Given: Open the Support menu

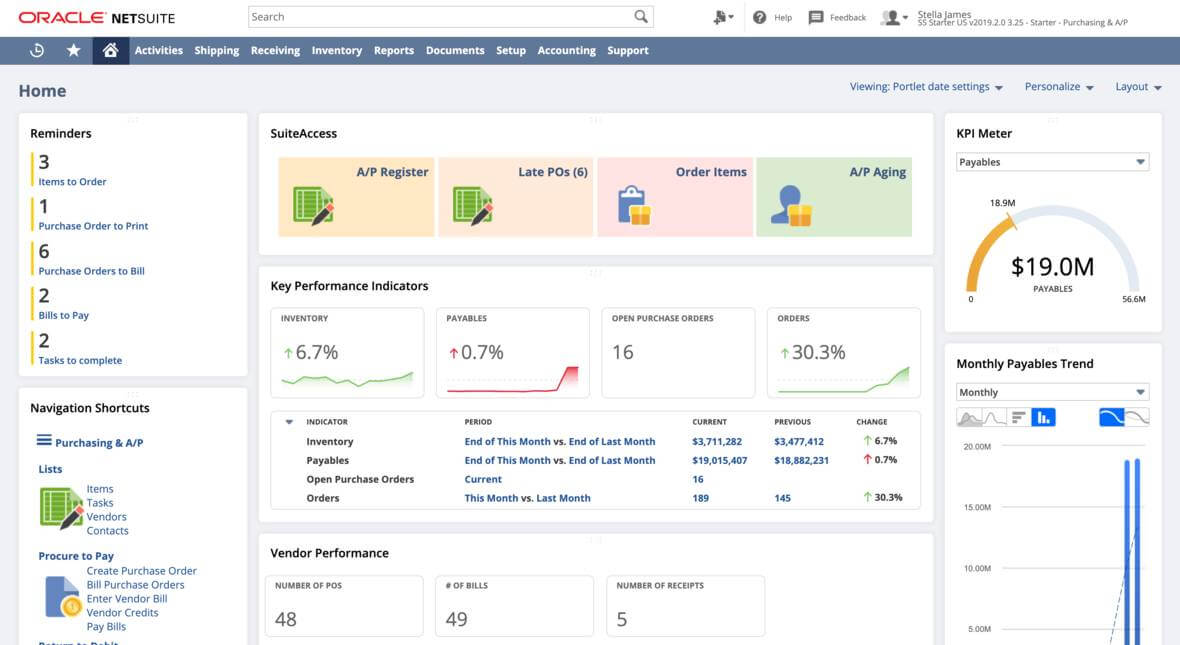Looking at the screenshot, I should pyautogui.click(x=628, y=50).
